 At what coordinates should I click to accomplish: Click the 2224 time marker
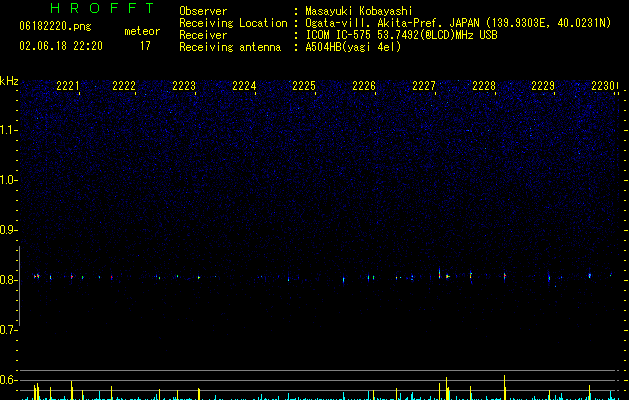[x=244, y=86]
